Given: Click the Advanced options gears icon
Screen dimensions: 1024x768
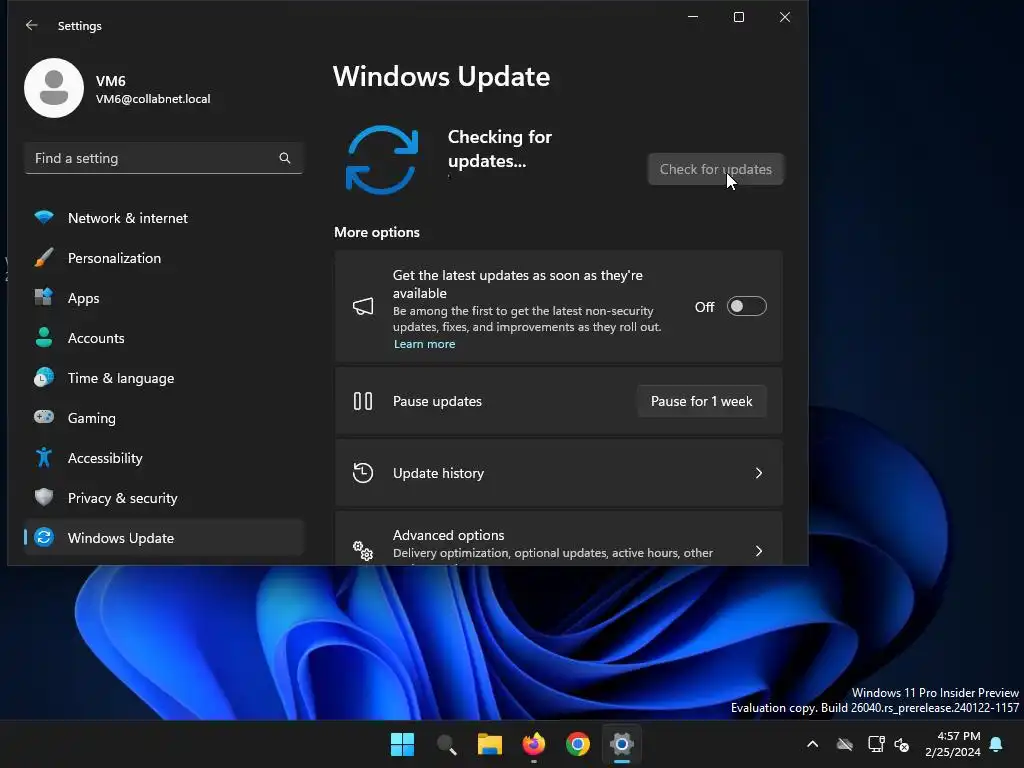Looking at the screenshot, I should tap(363, 551).
